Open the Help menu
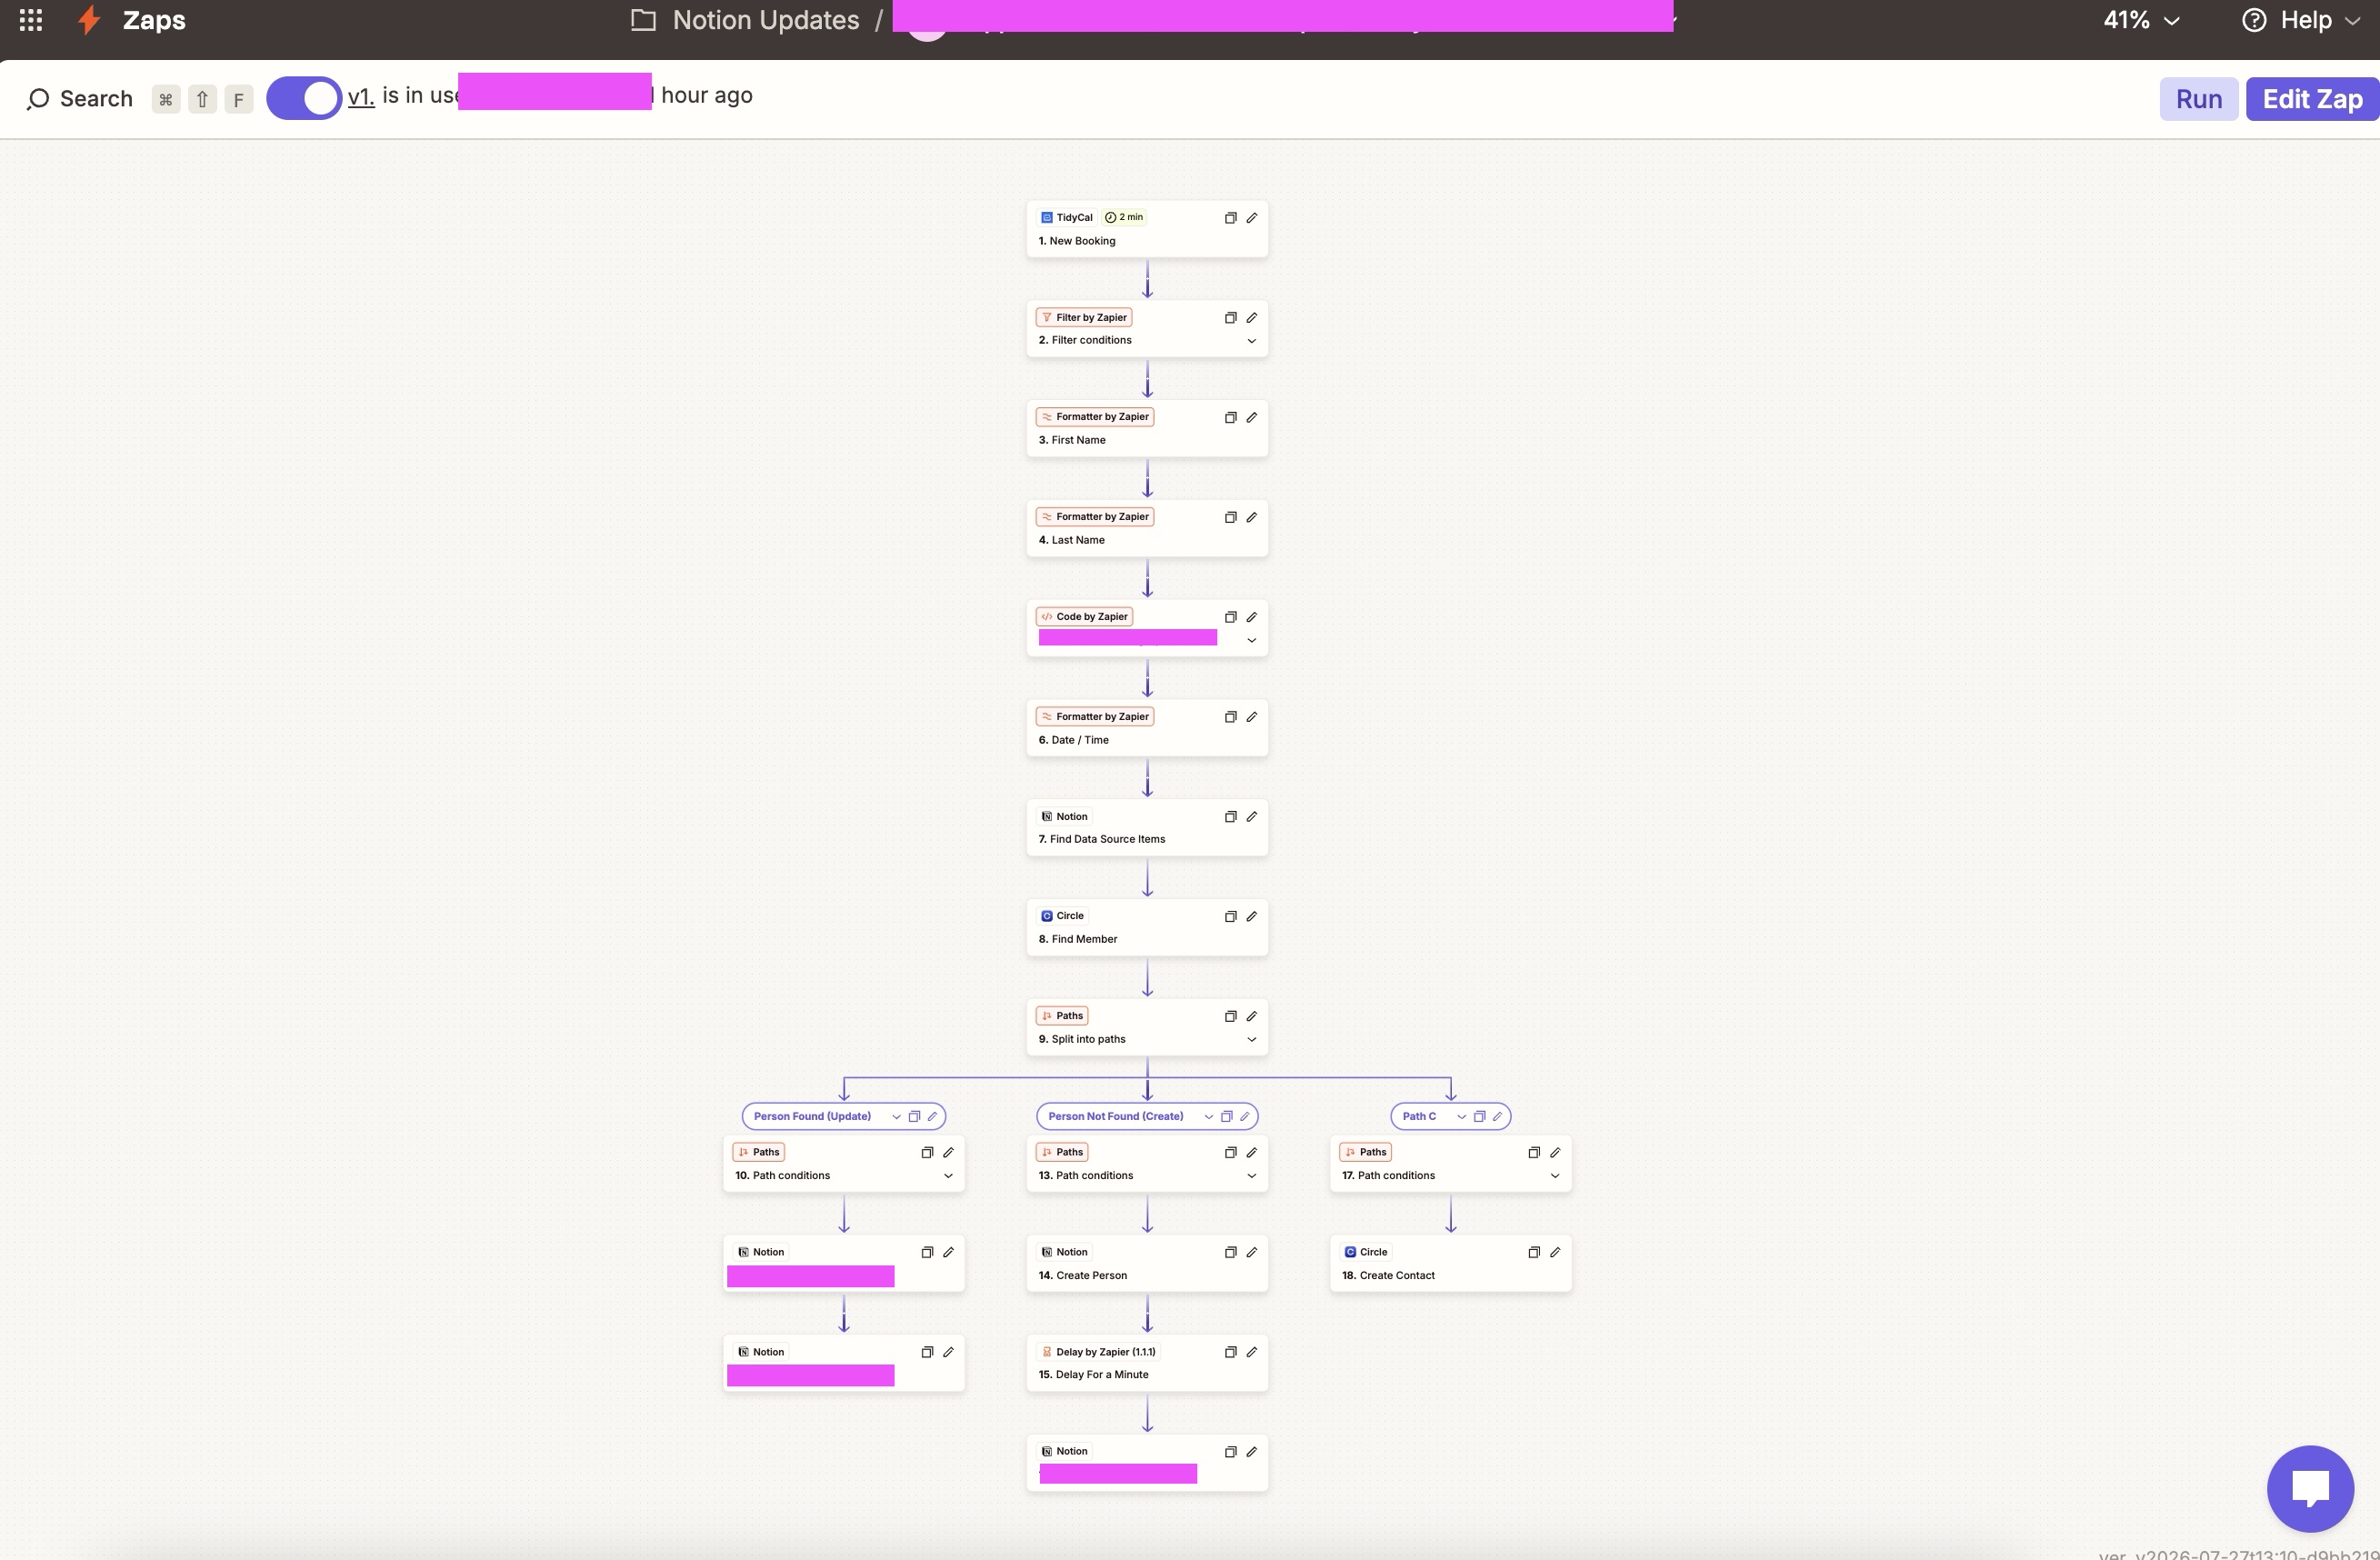 [2303, 20]
